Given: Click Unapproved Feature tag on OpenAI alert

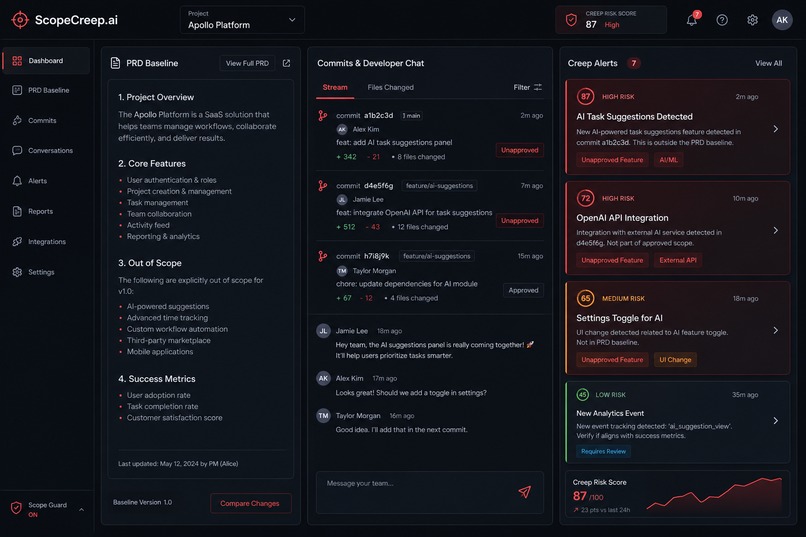Looking at the screenshot, I should point(612,260).
